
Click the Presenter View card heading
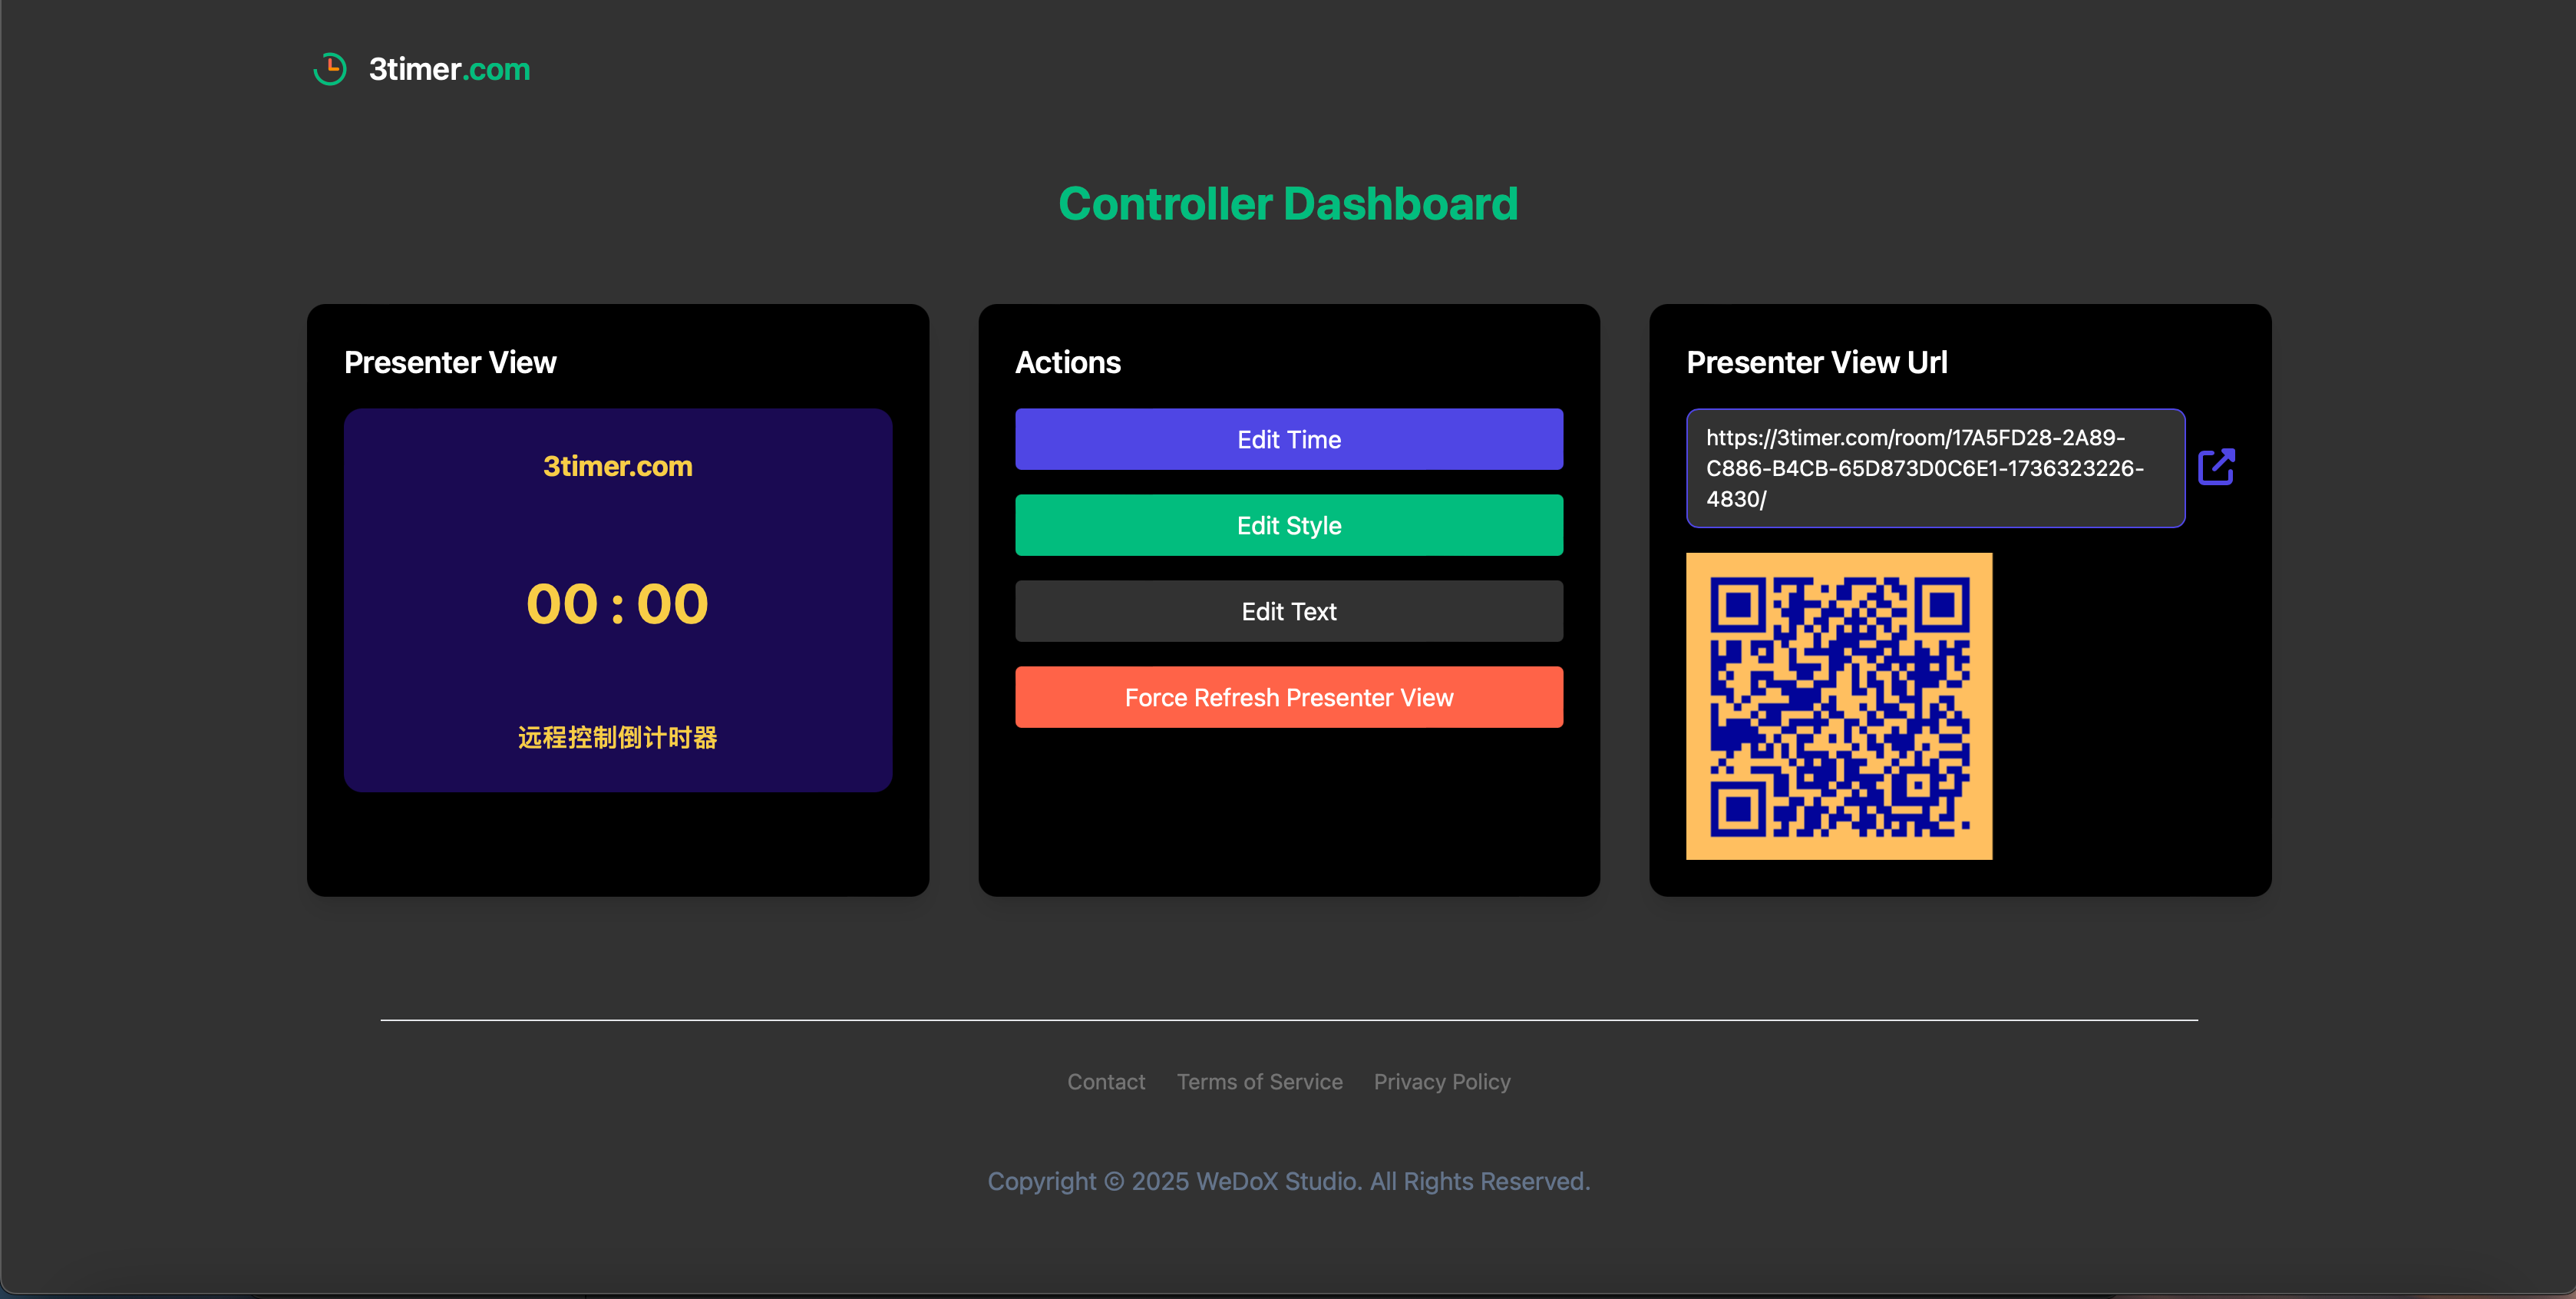pyautogui.click(x=451, y=362)
